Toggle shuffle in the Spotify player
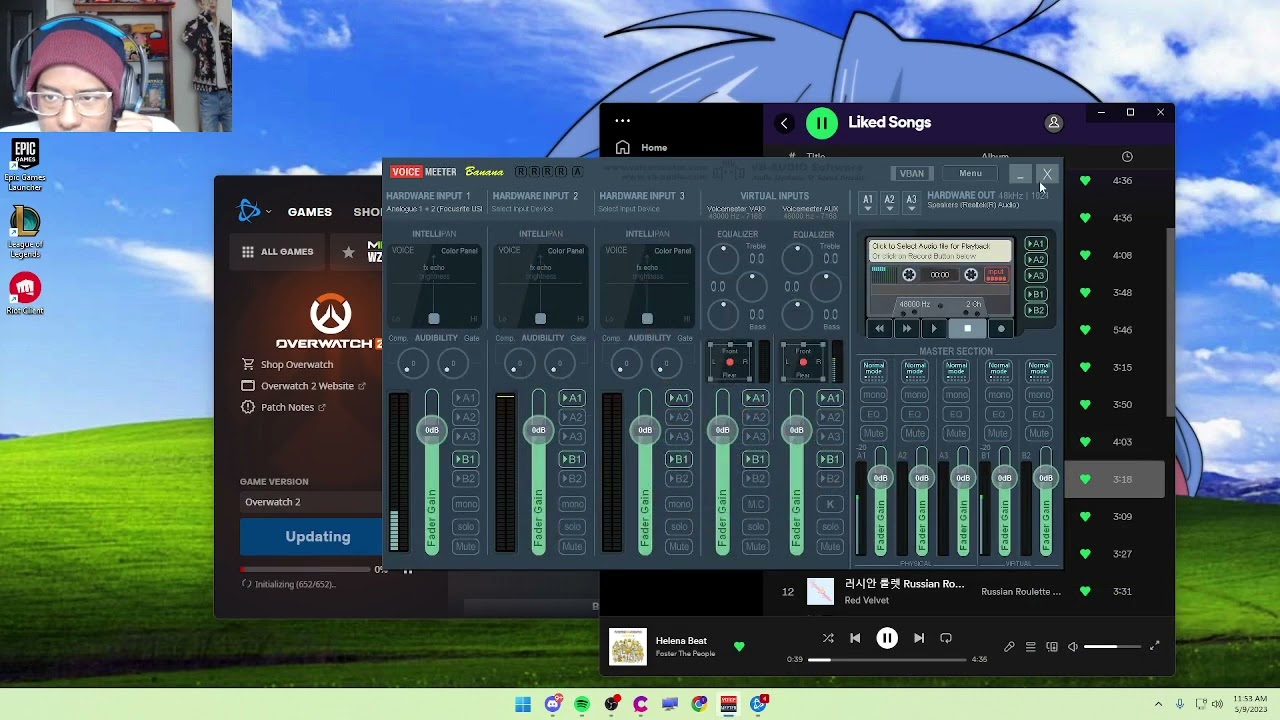Viewport: 1280px width, 720px height. point(828,638)
